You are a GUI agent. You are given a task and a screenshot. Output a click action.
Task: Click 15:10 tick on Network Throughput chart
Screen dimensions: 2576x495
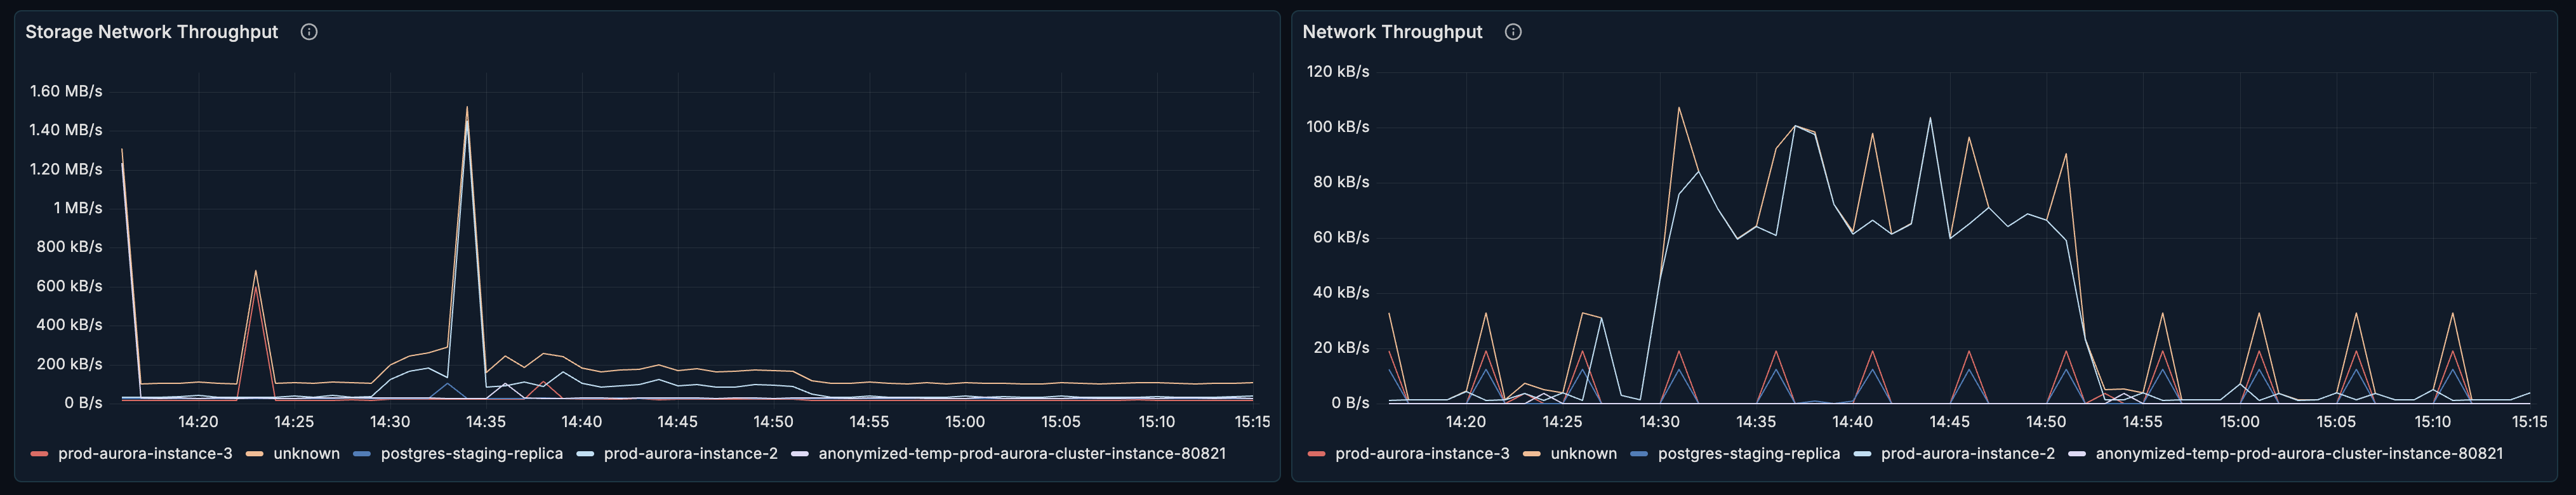click(x=2433, y=422)
